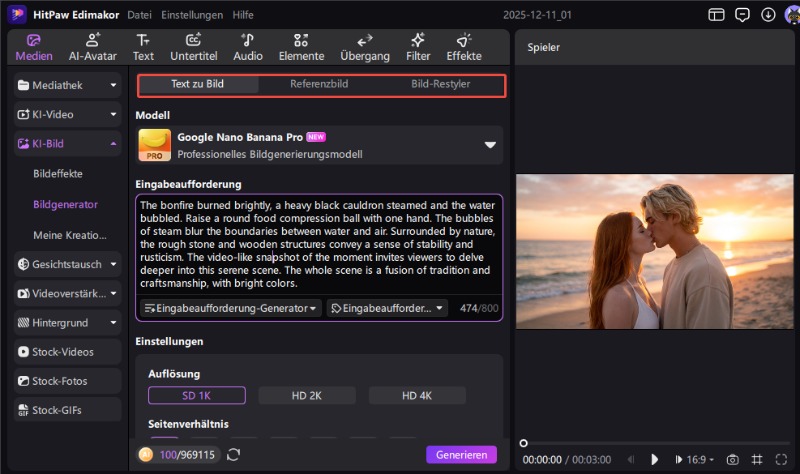Screen dimensions: 800x474
Task: Toggle the player grid overlay icon
Action: tap(757, 460)
